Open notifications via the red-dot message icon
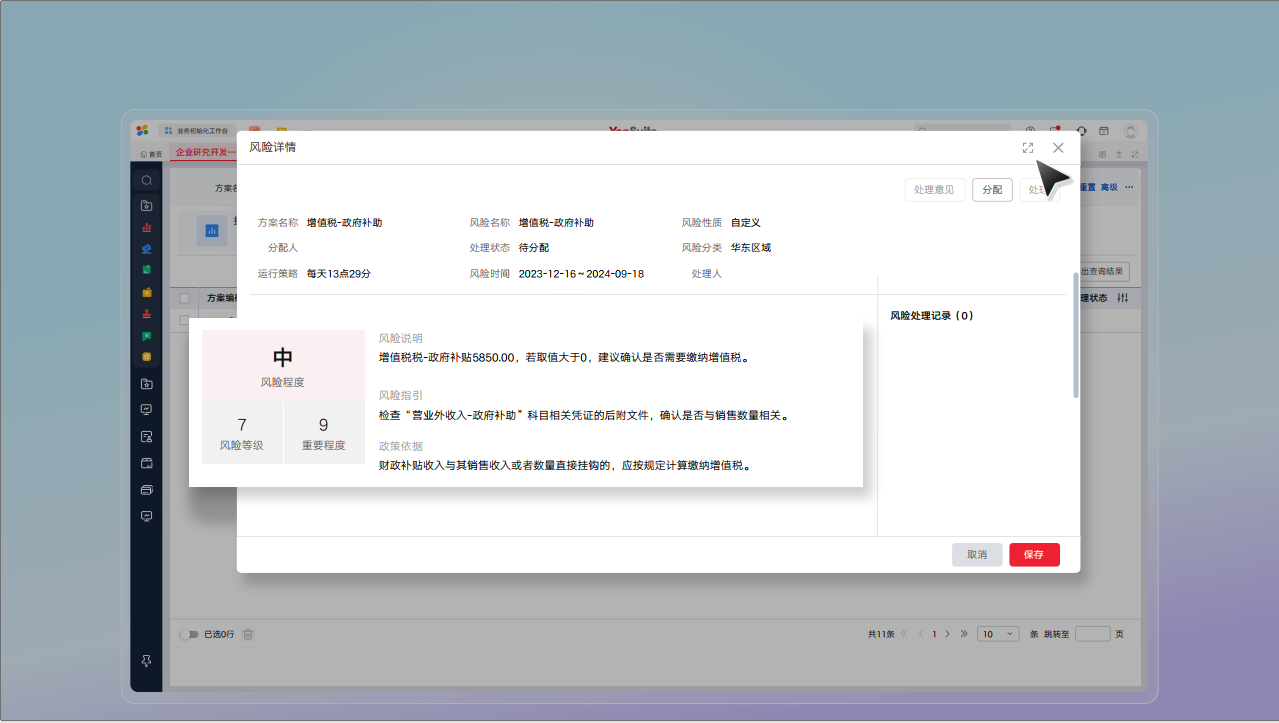The width and height of the screenshot is (1279, 723). click(x=1053, y=131)
